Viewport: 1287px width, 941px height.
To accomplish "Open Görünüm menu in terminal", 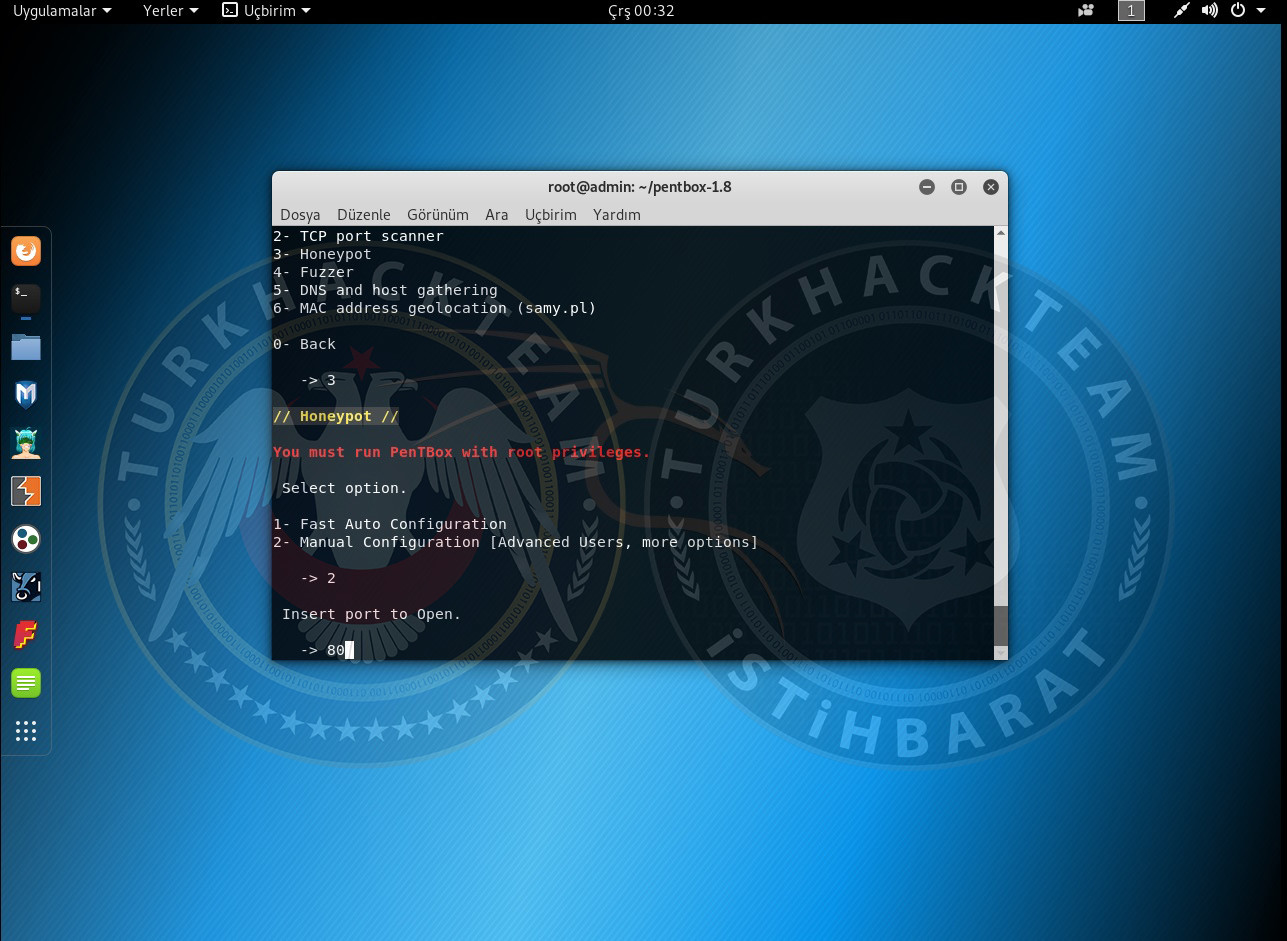I will pyautogui.click(x=438, y=214).
